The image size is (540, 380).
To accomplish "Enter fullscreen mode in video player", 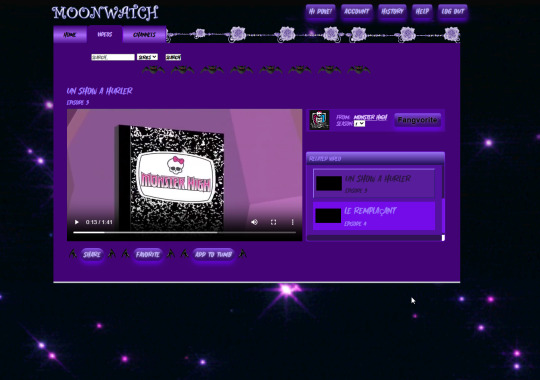I will click(x=273, y=222).
